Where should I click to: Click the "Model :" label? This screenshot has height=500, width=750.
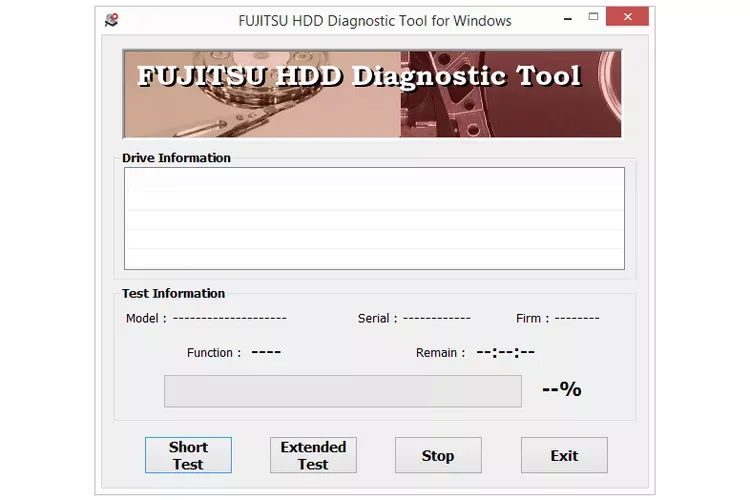pyautogui.click(x=146, y=319)
